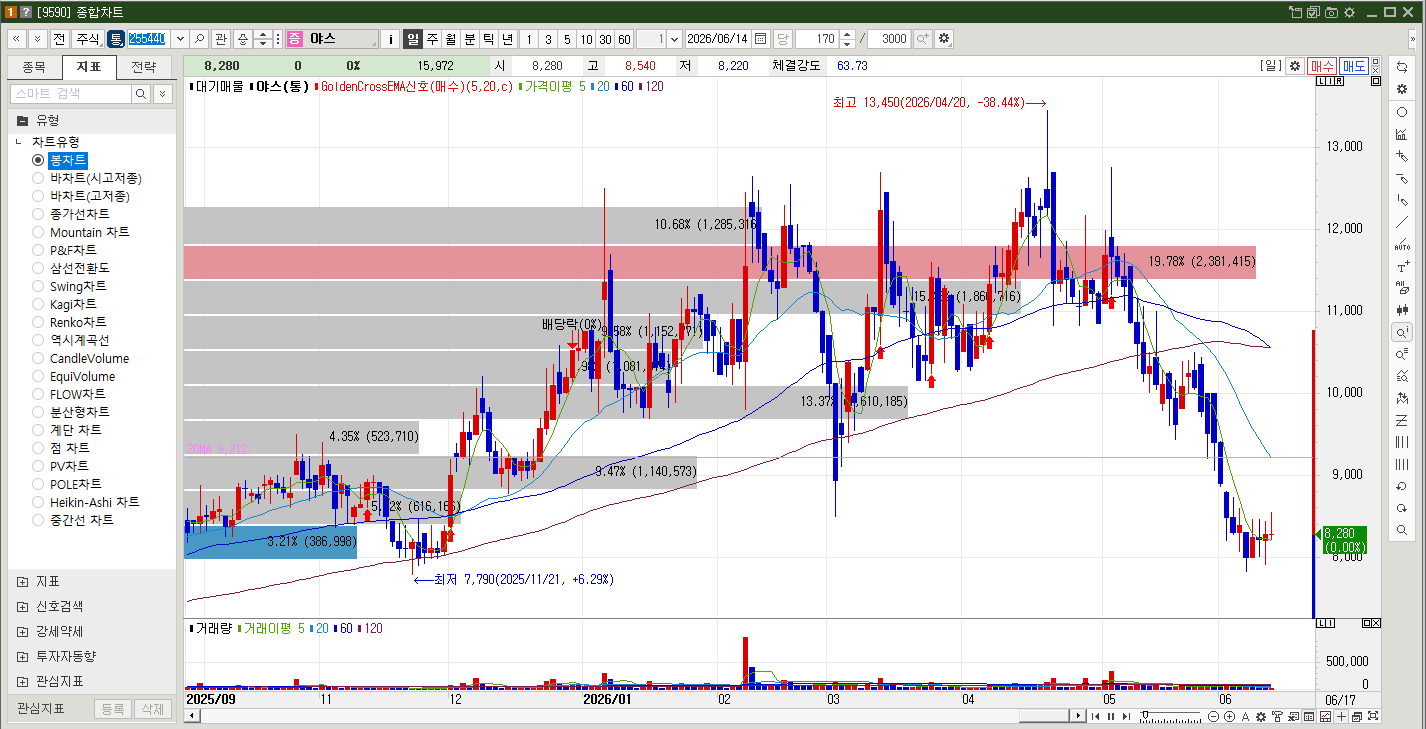Open the right toolbar settings gear
The height and width of the screenshot is (729, 1426).
[1402, 89]
